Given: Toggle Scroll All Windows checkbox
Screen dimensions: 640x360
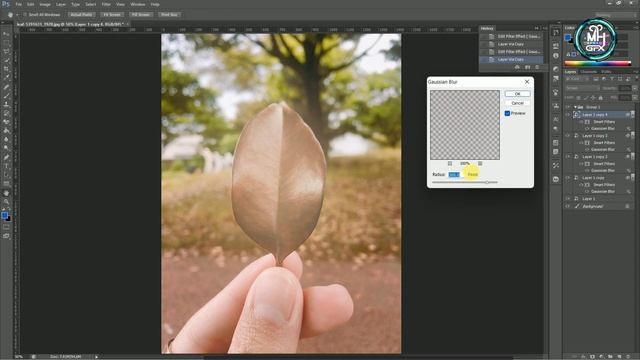Looking at the screenshot, I should [25, 15].
